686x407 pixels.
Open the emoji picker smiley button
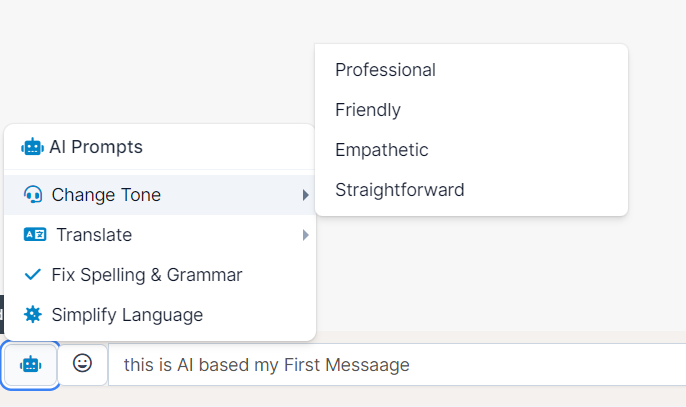pos(83,364)
